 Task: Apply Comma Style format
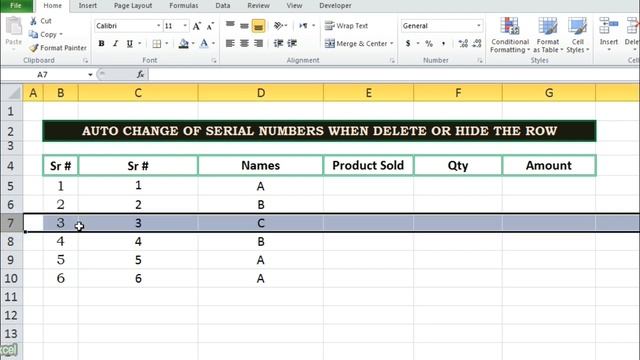point(443,43)
